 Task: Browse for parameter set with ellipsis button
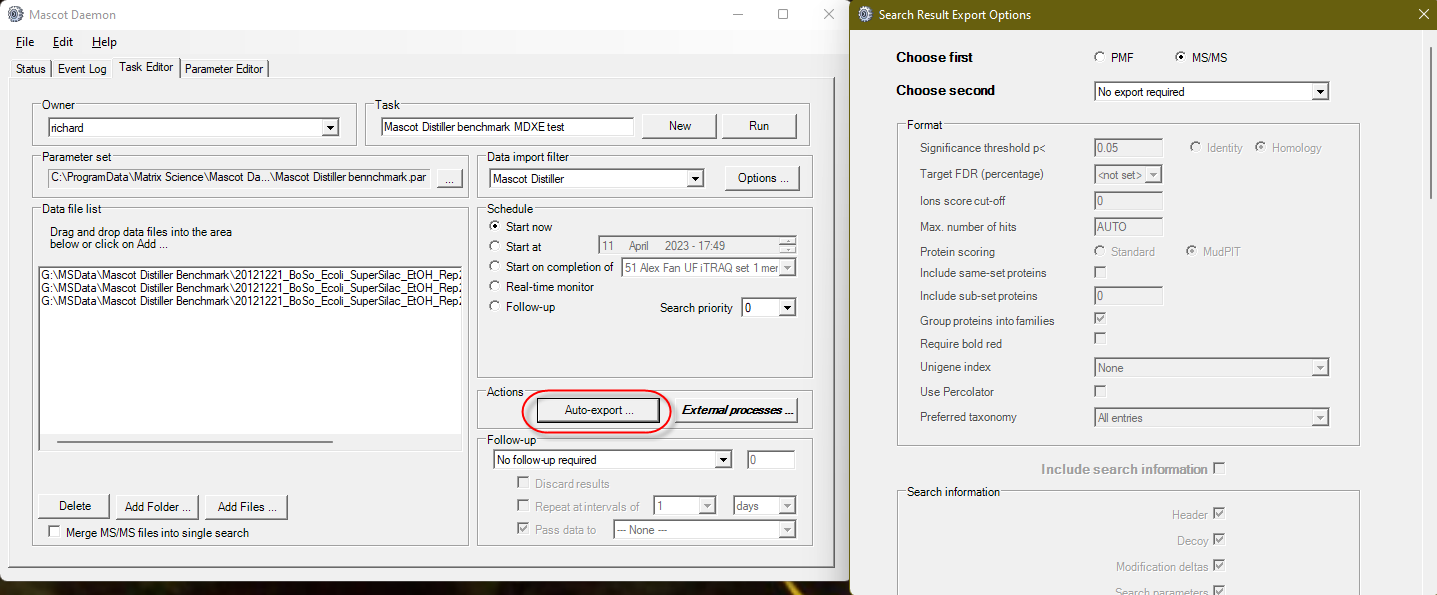pyautogui.click(x=450, y=179)
